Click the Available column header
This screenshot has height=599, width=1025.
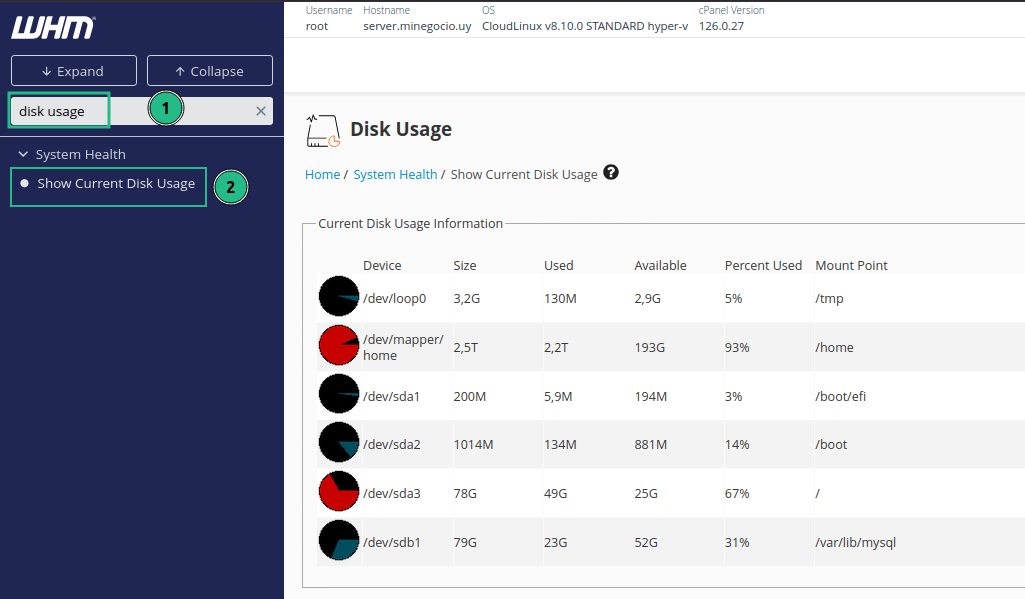660,265
